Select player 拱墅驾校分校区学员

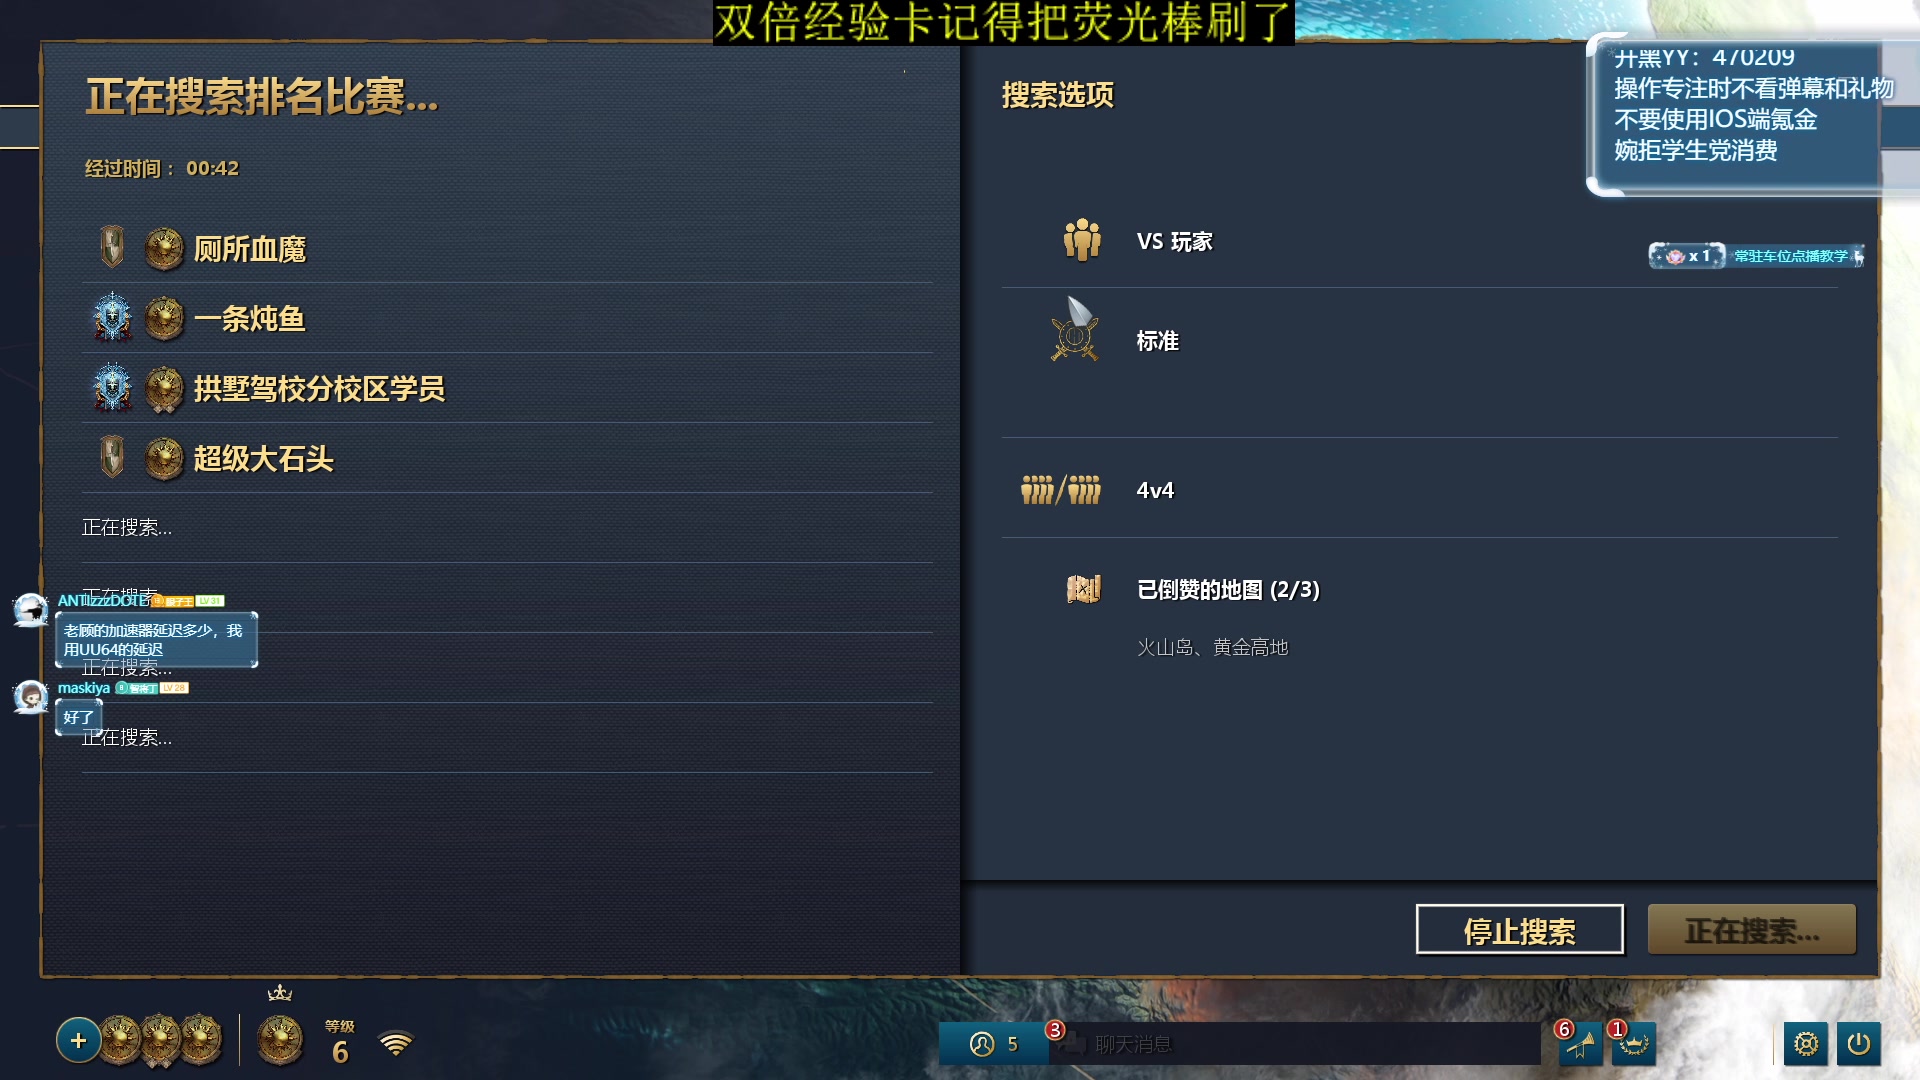[x=507, y=388]
